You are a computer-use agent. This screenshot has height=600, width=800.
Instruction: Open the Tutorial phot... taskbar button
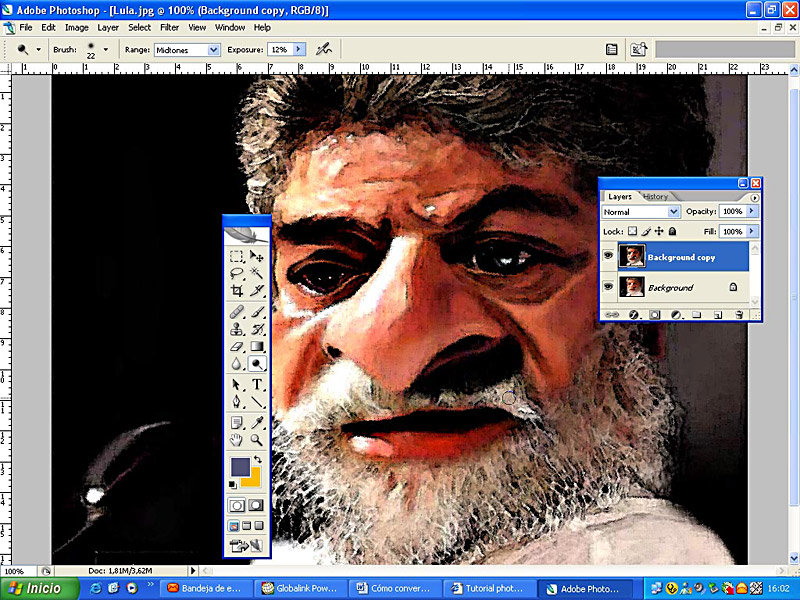point(482,588)
